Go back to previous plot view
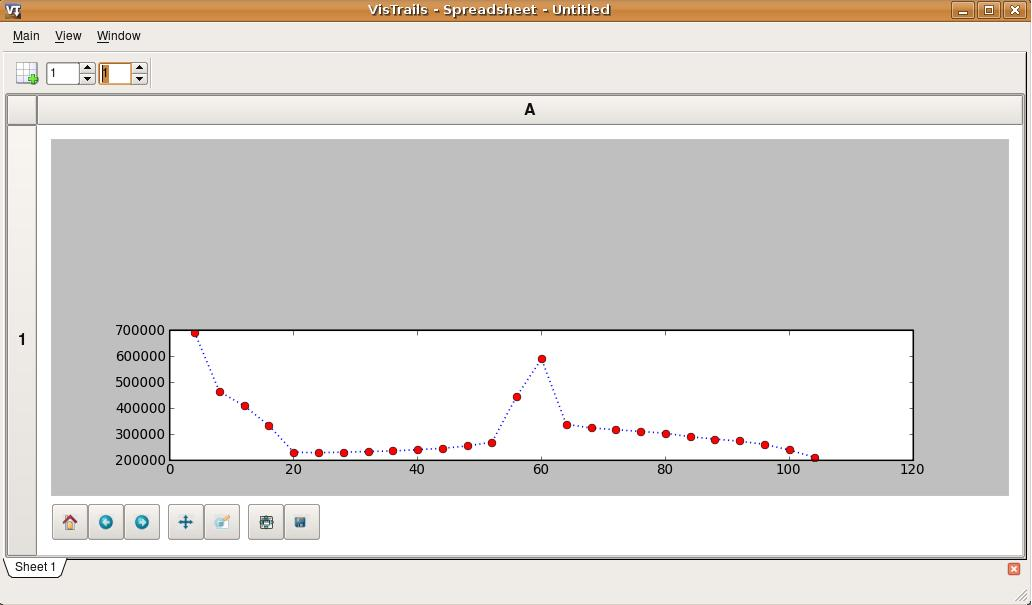1032x605 pixels. point(106,522)
